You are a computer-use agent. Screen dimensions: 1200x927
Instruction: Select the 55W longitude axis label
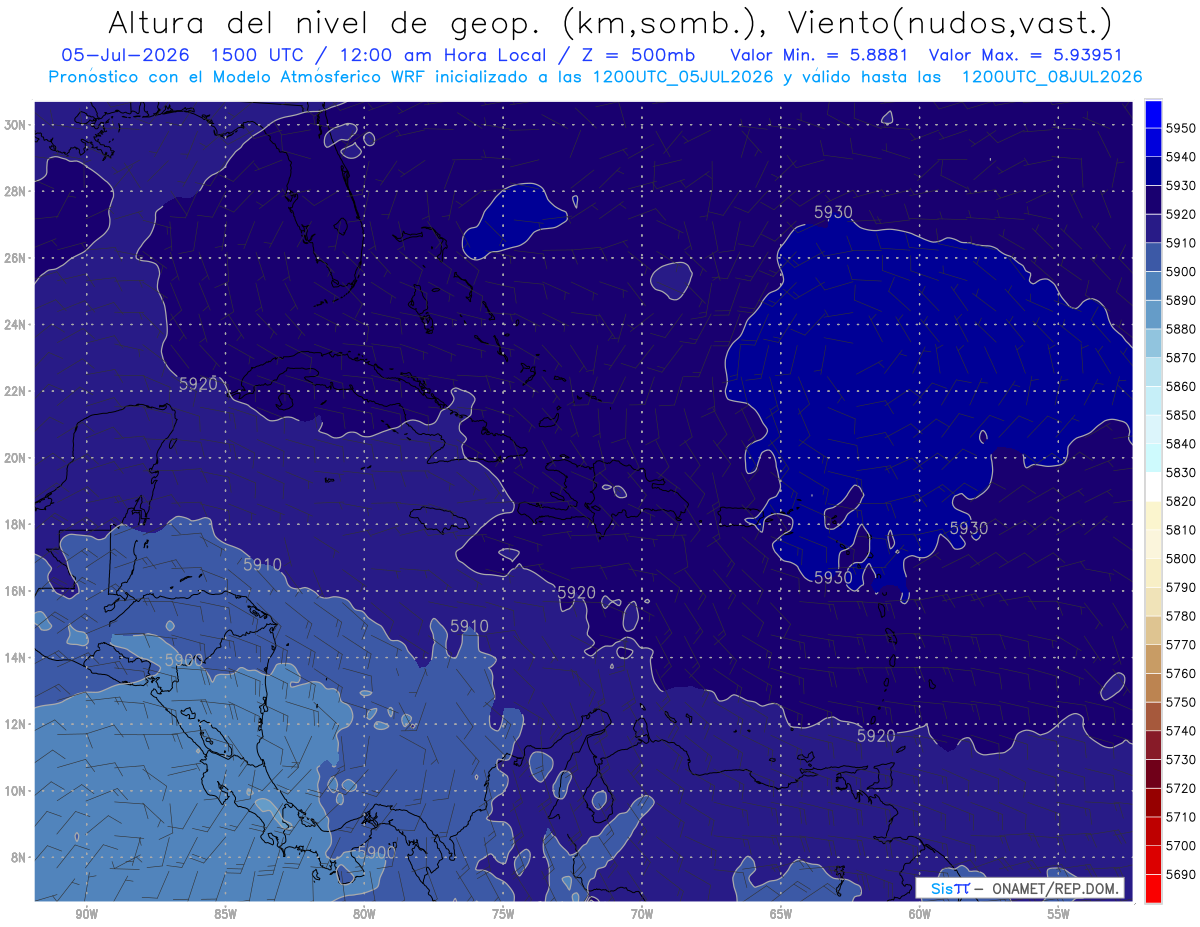tap(1058, 914)
